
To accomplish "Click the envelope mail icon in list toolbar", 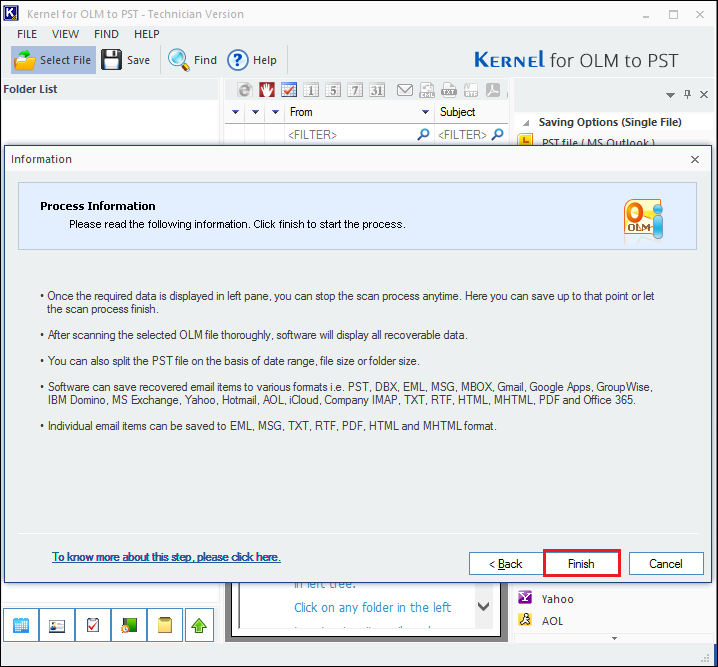I will click(404, 90).
